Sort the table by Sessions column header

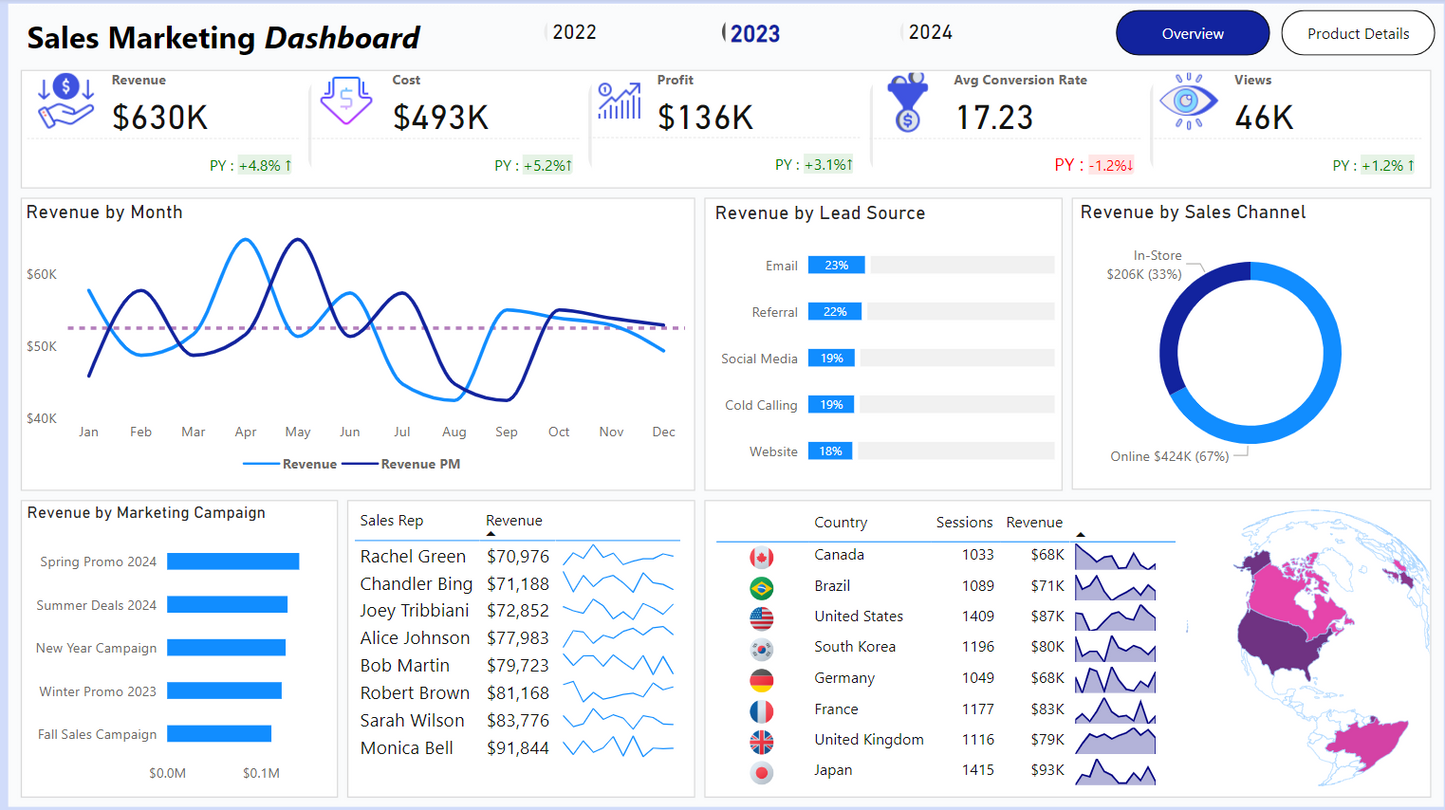point(964,522)
